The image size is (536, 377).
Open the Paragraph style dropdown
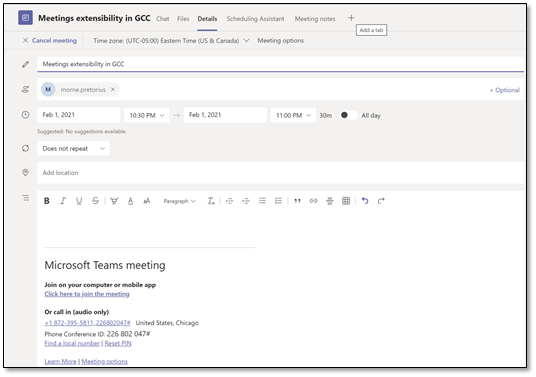point(179,201)
